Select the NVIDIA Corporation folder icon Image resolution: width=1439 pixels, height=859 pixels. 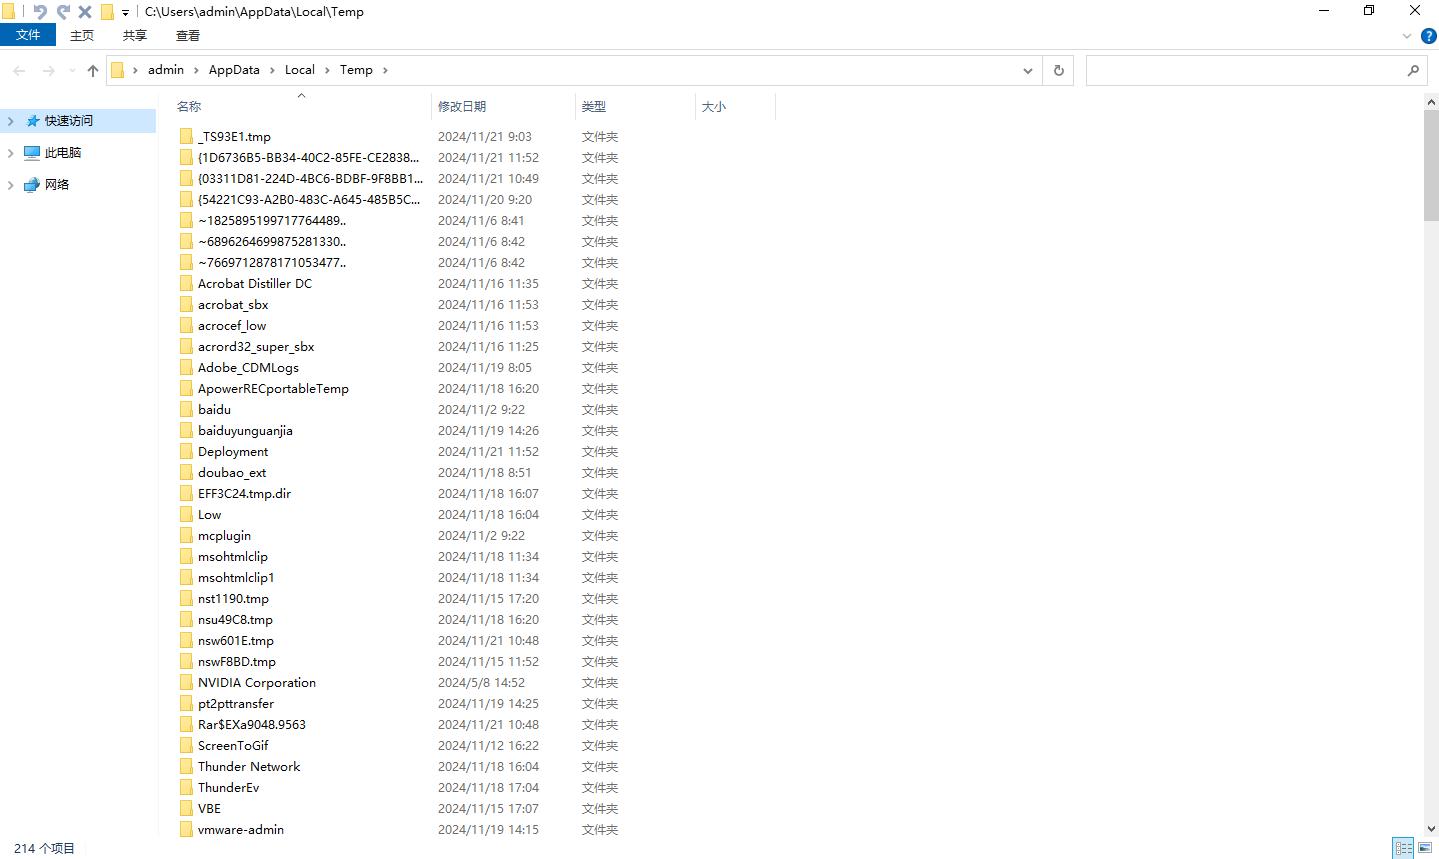[186, 683]
